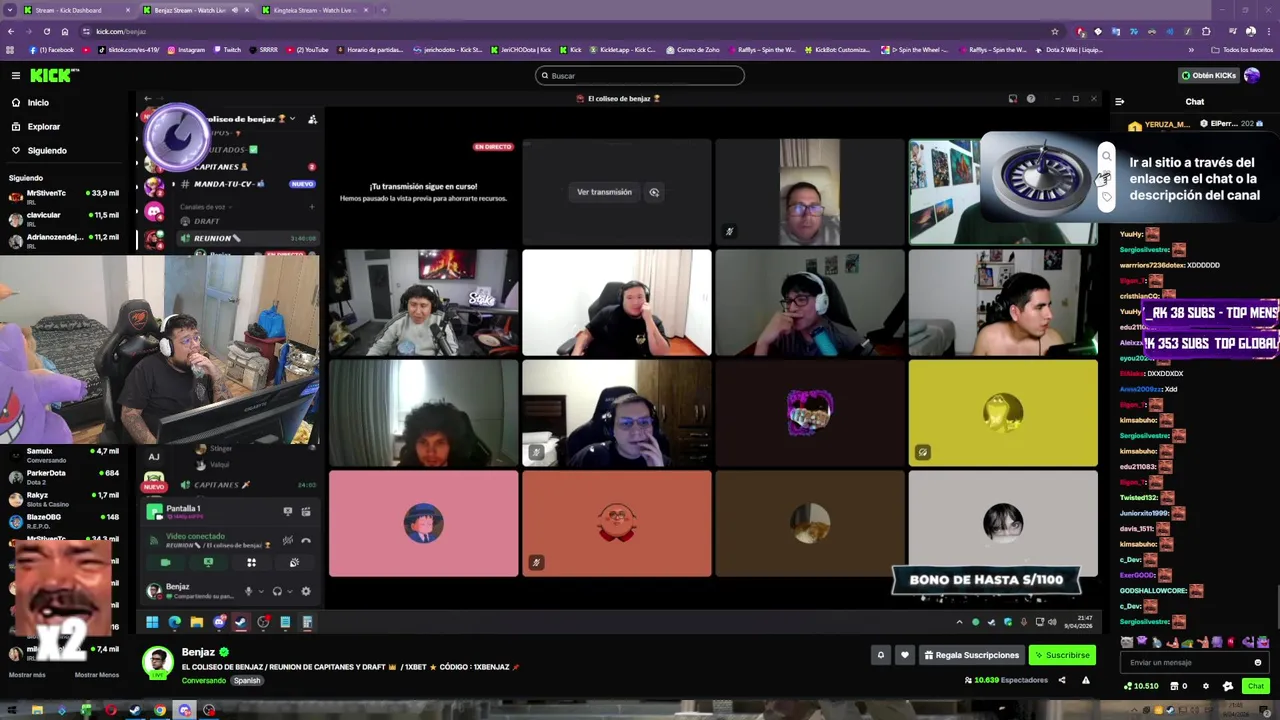Reload the page
Screen dimensions: 1280x720
[46, 31]
